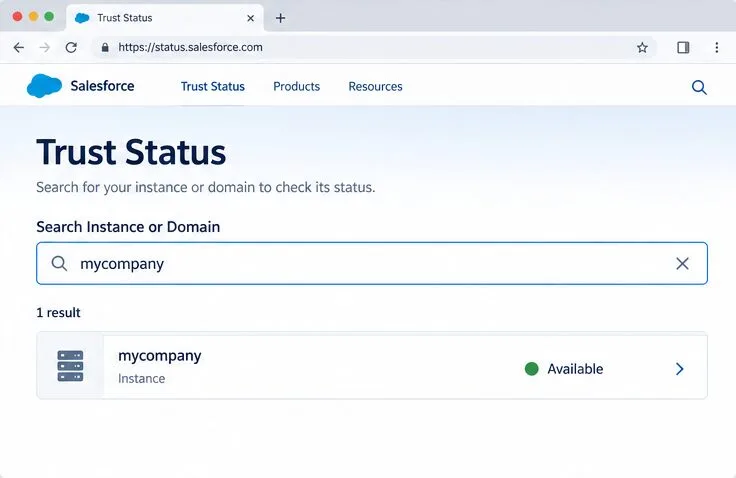Click the "Instance" label under mycompany
The height and width of the screenshot is (478, 736).
[x=141, y=379]
